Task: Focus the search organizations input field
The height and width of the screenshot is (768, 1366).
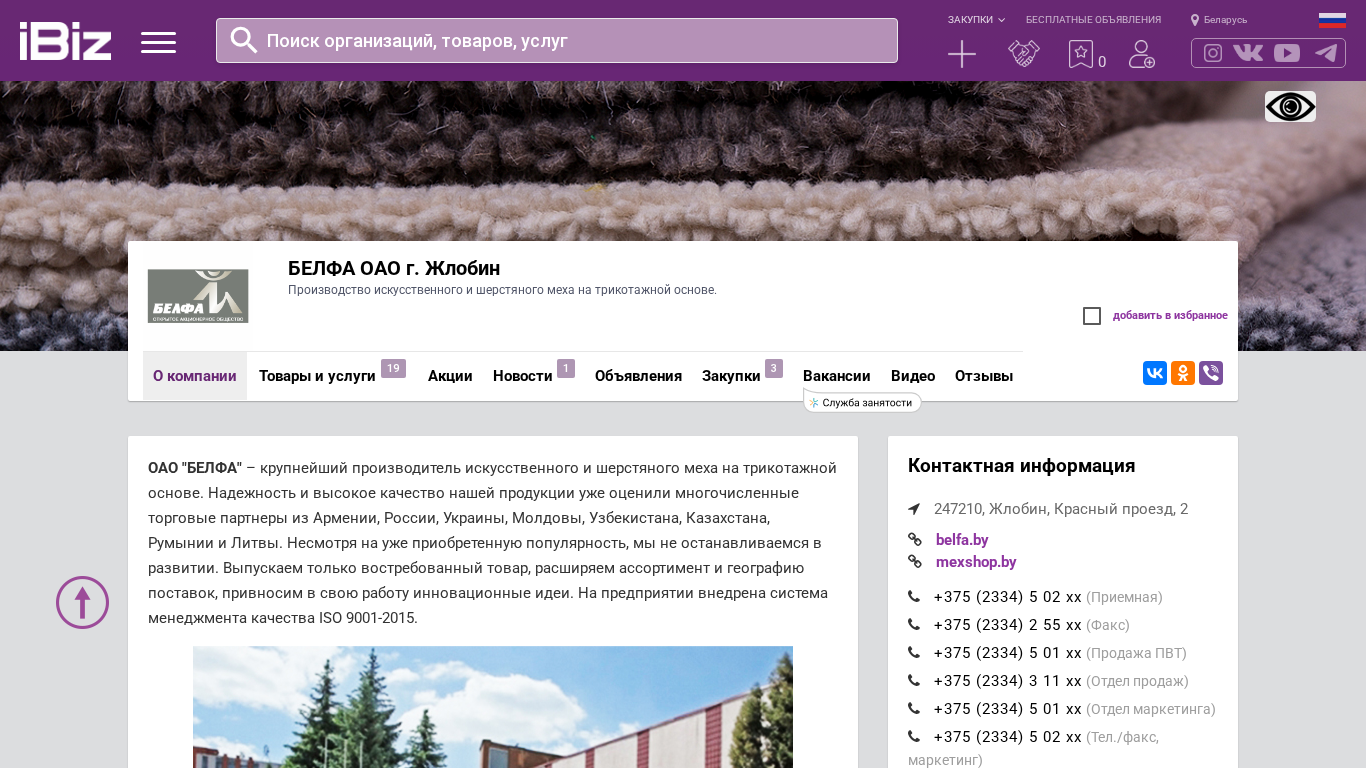Action: 557,41
